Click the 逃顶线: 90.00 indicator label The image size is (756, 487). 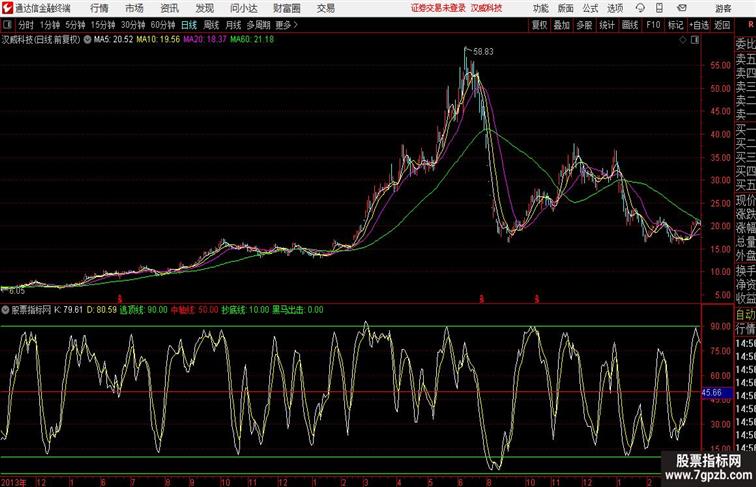144,310
